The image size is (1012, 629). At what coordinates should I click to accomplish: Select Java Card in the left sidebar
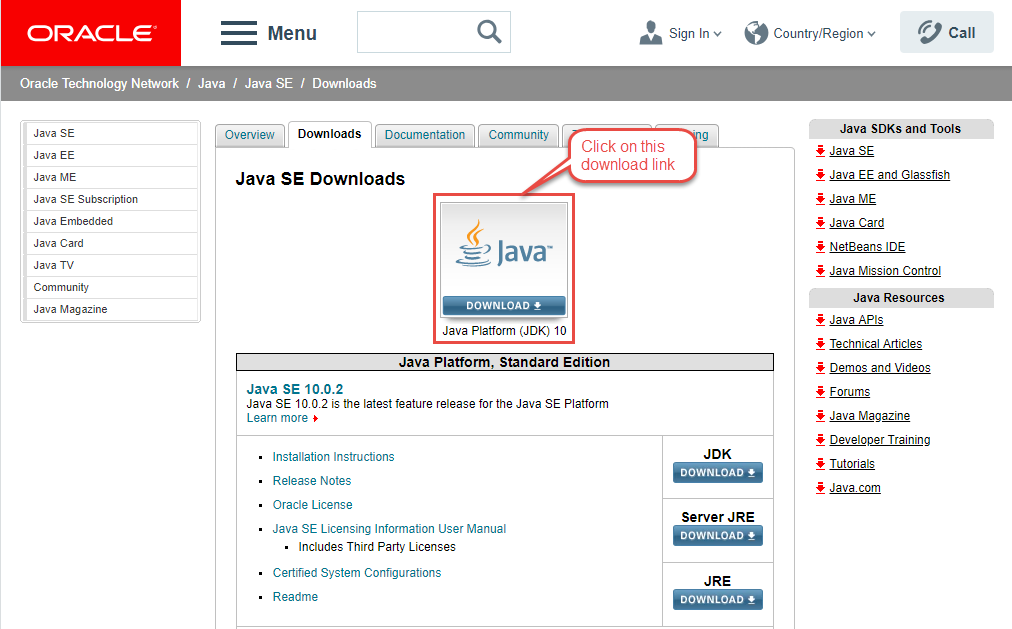[57, 243]
